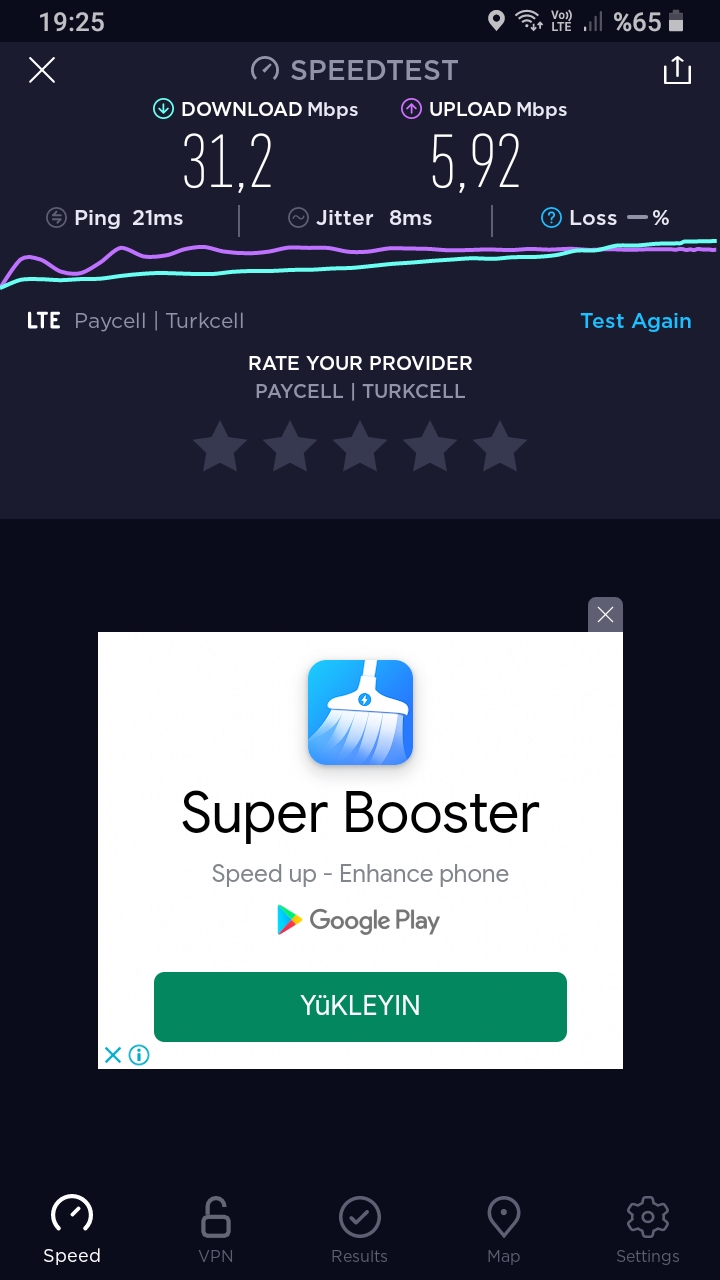
Task: Switch to the VPN tab
Action: click(x=216, y=1230)
